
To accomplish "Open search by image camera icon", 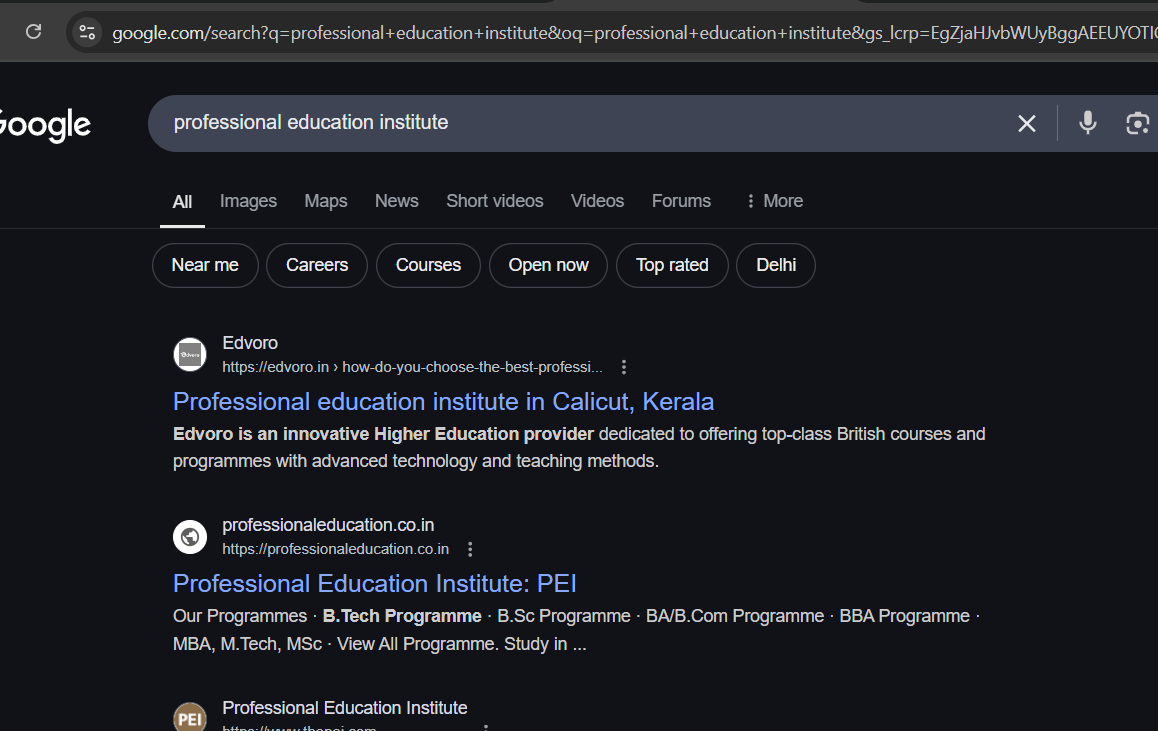I will tap(1137, 123).
